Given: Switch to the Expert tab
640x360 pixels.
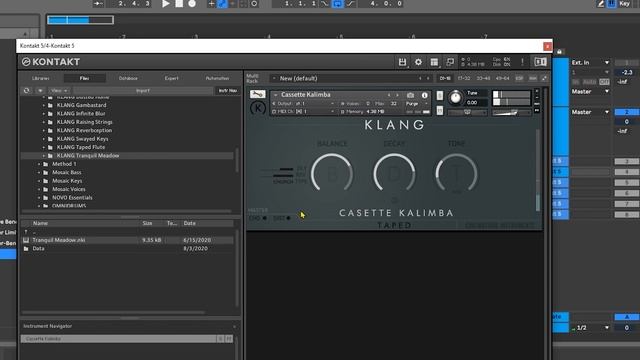Looking at the screenshot, I should click(x=171, y=78).
